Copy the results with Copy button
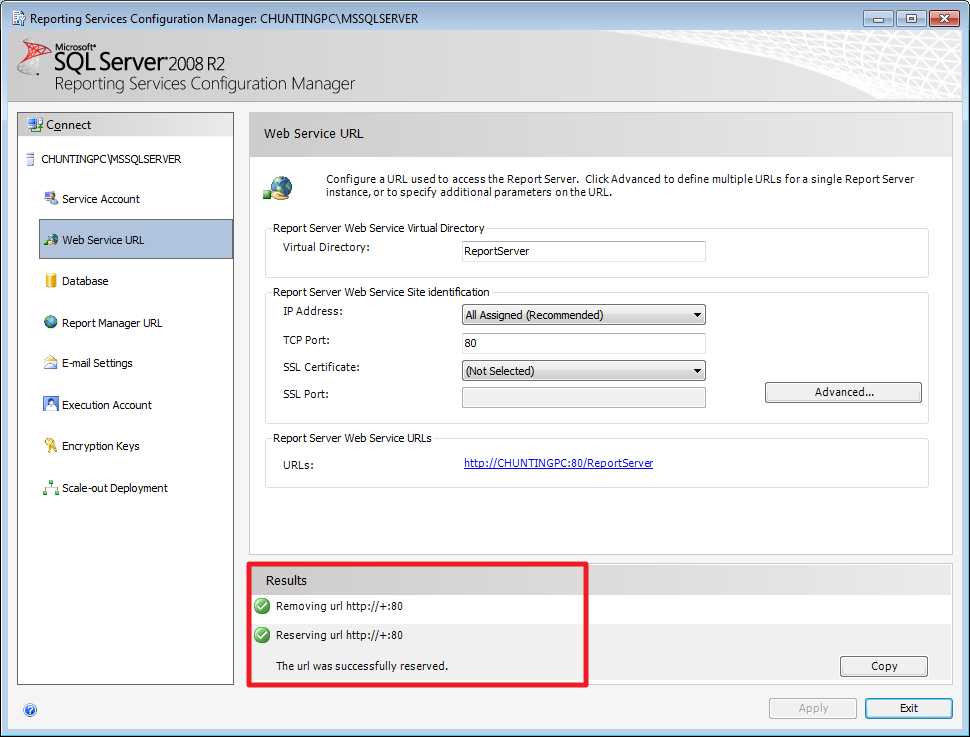 (883, 666)
